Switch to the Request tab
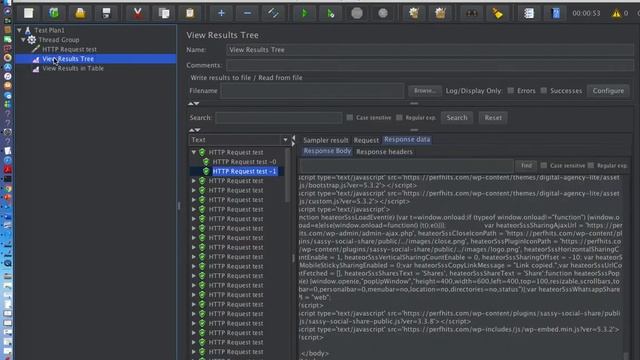 (366, 140)
